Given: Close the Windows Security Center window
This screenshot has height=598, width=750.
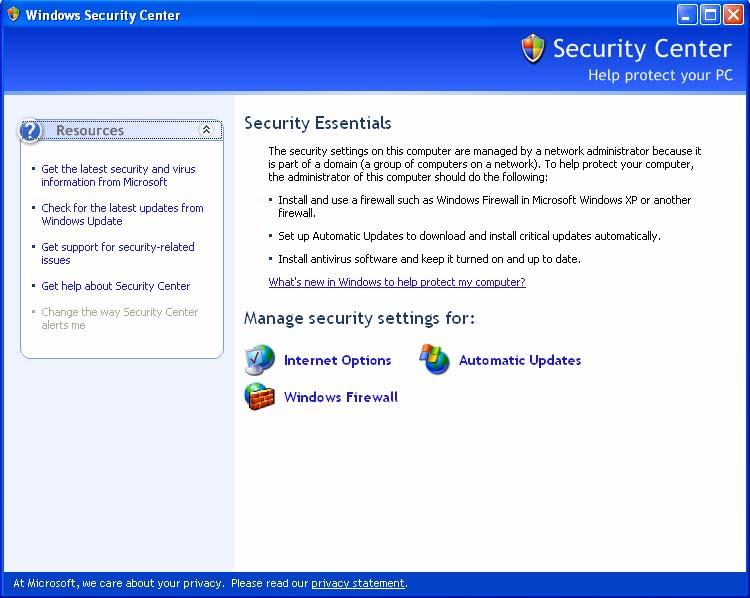Looking at the screenshot, I should click(733, 14).
